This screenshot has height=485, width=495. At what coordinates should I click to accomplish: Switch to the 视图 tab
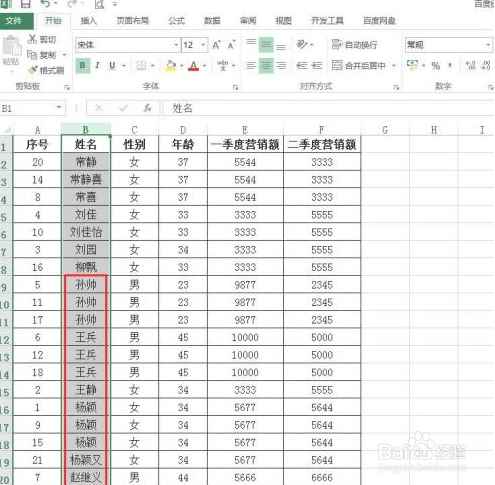[x=284, y=21]
